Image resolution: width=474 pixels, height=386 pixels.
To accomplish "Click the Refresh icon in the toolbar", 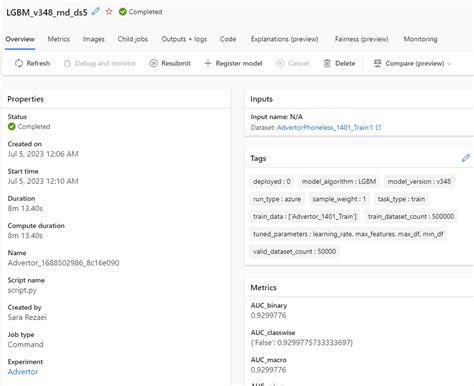I will [19, 63].
